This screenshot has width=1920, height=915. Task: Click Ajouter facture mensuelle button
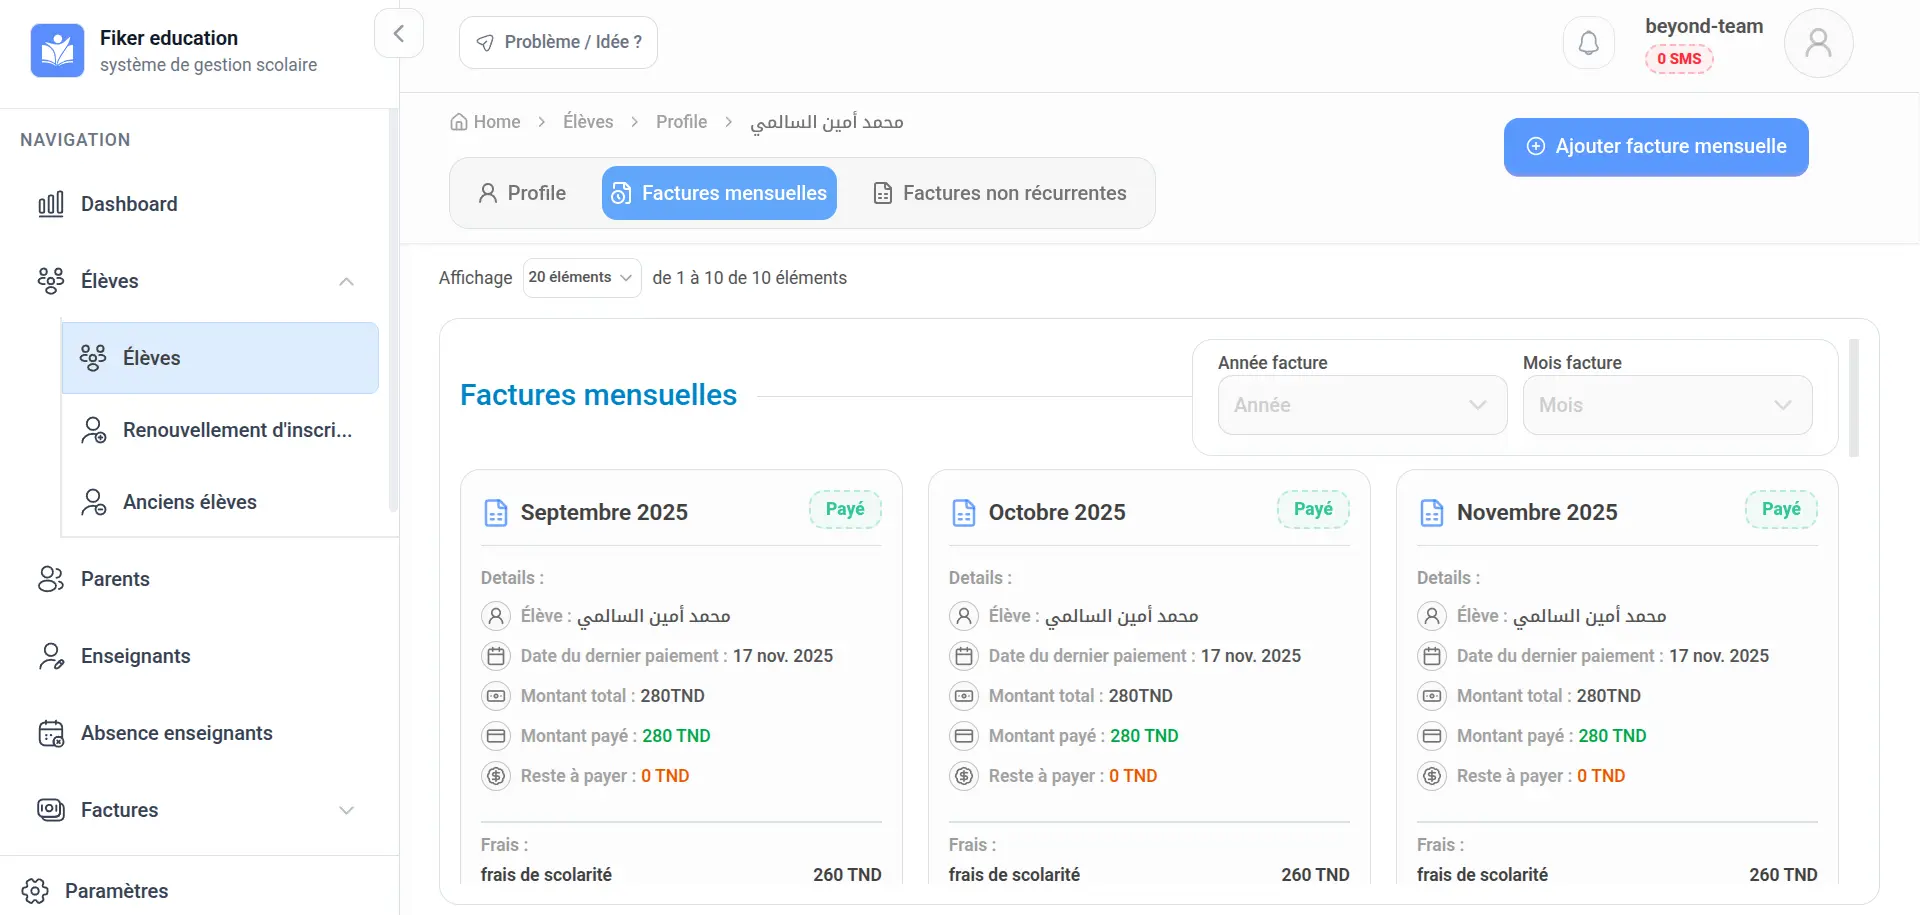[x=1655, y=147]
